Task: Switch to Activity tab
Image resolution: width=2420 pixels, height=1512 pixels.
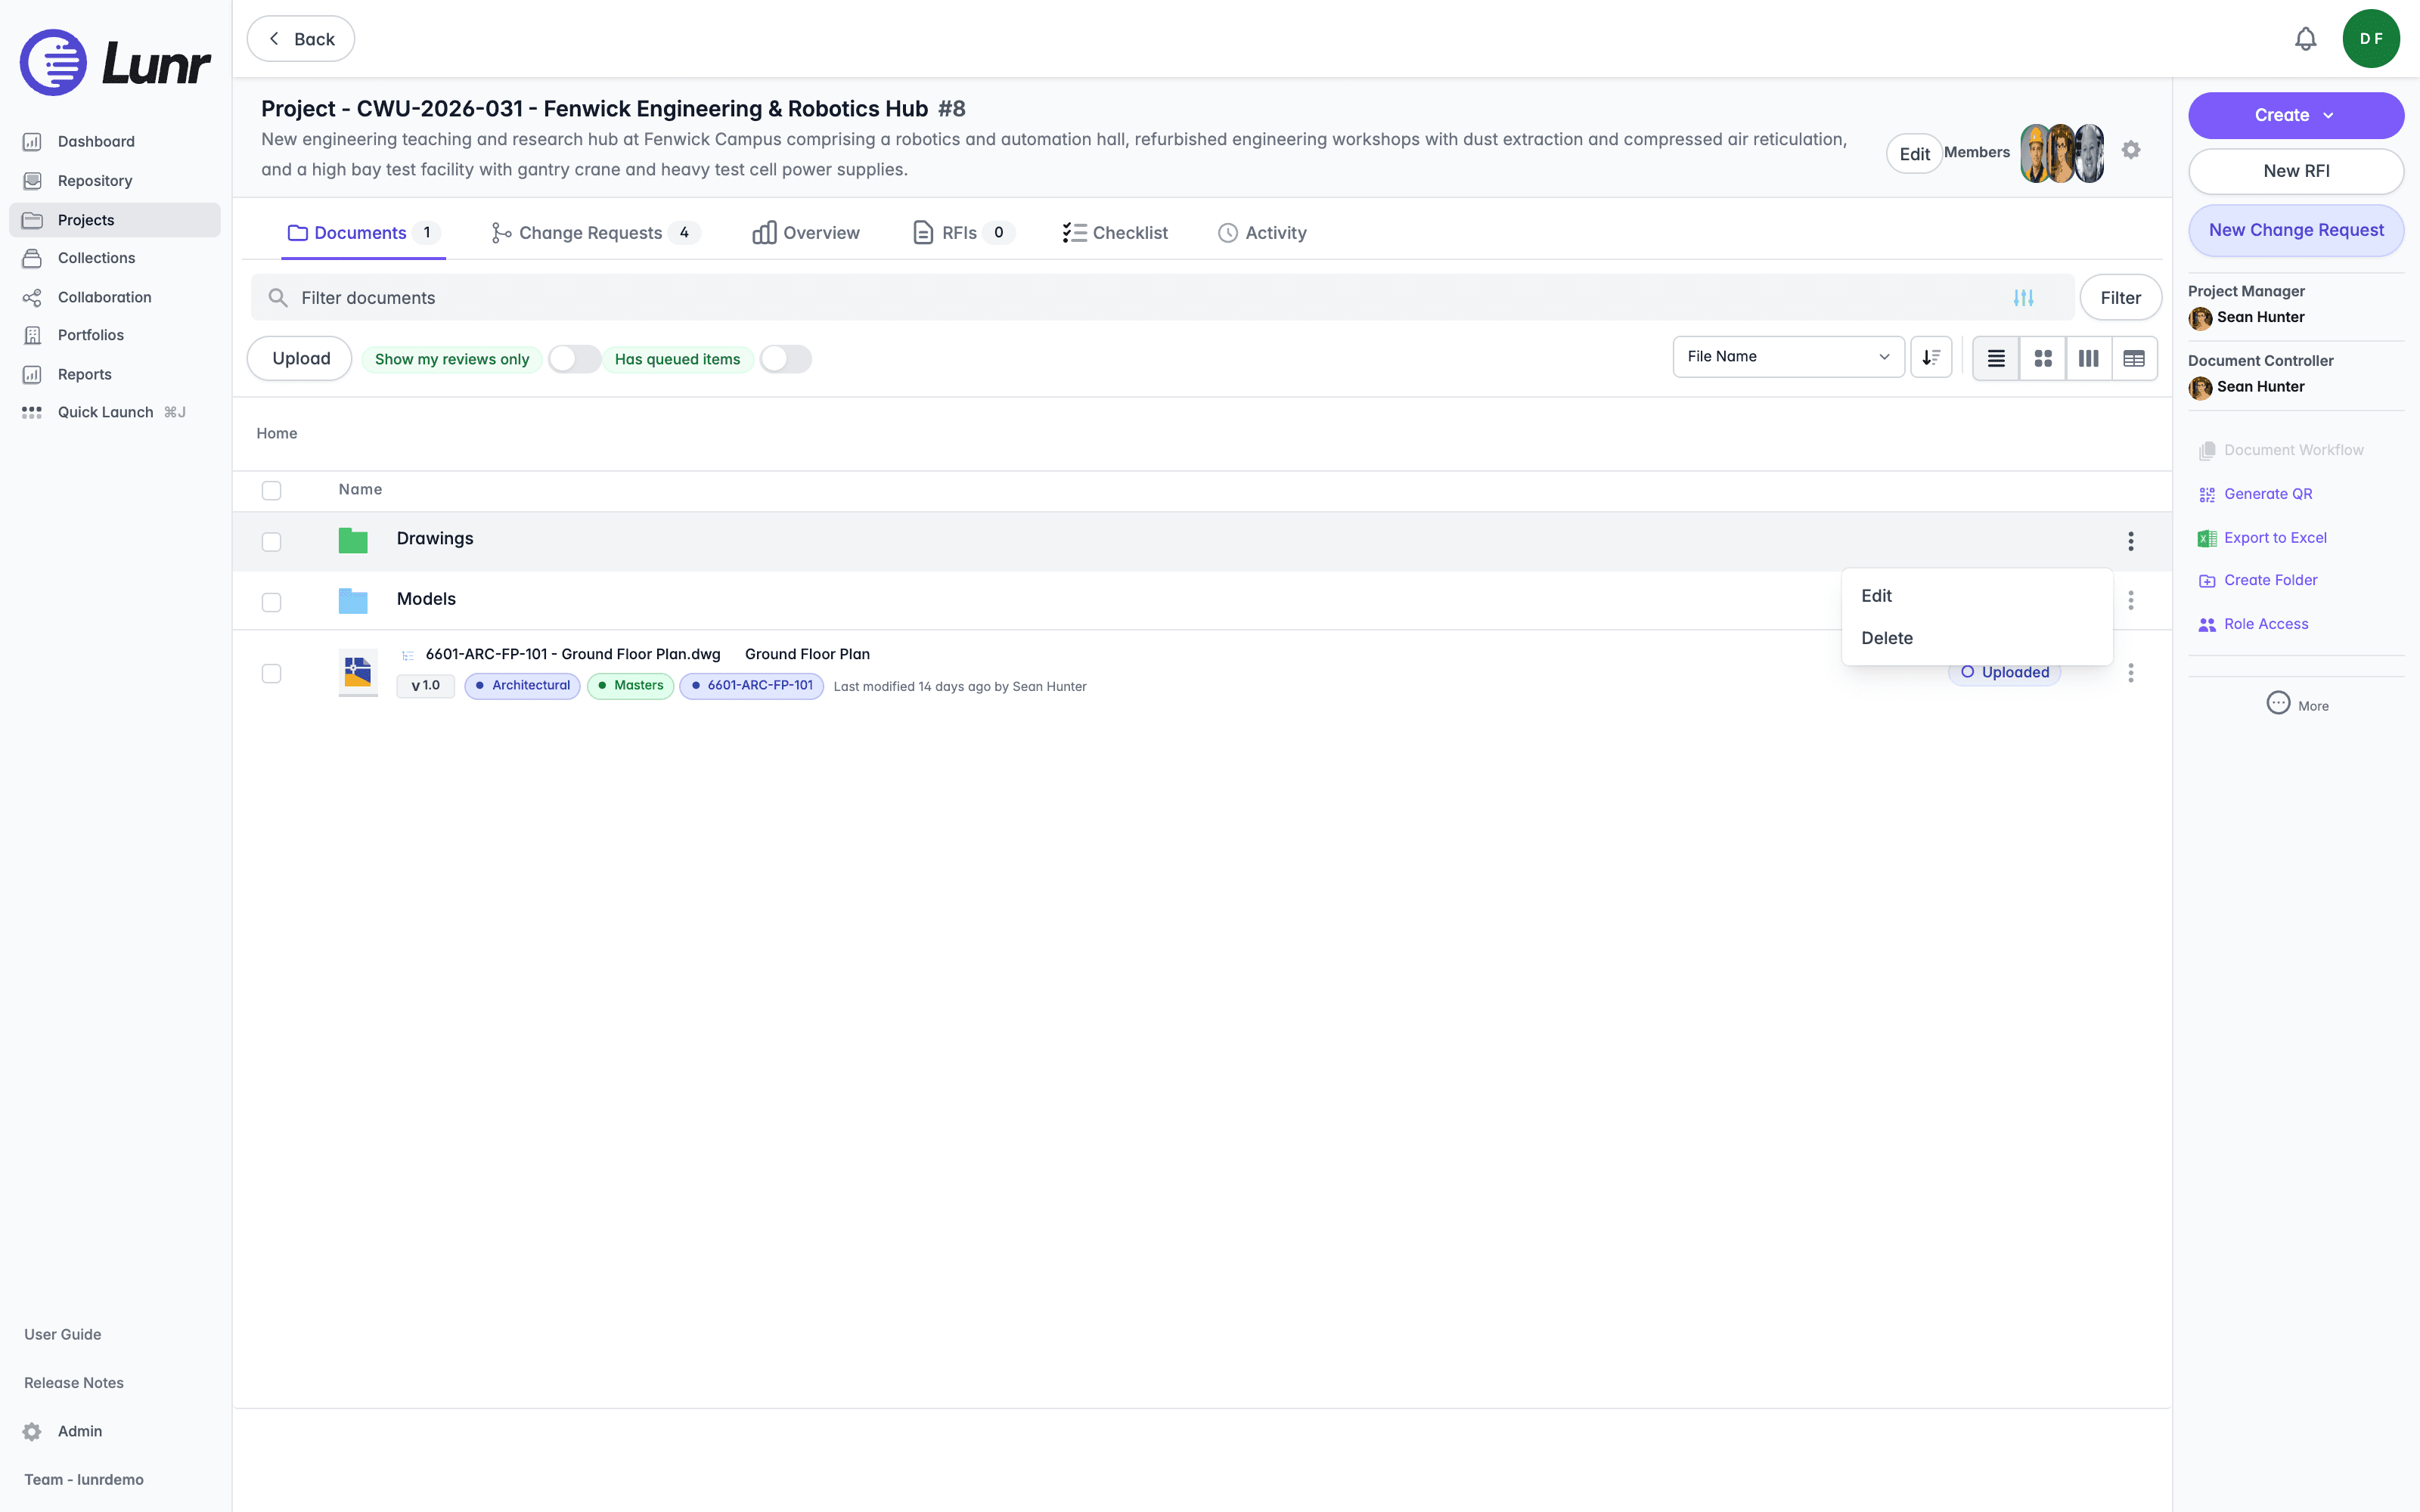Action: [1262, 233]
